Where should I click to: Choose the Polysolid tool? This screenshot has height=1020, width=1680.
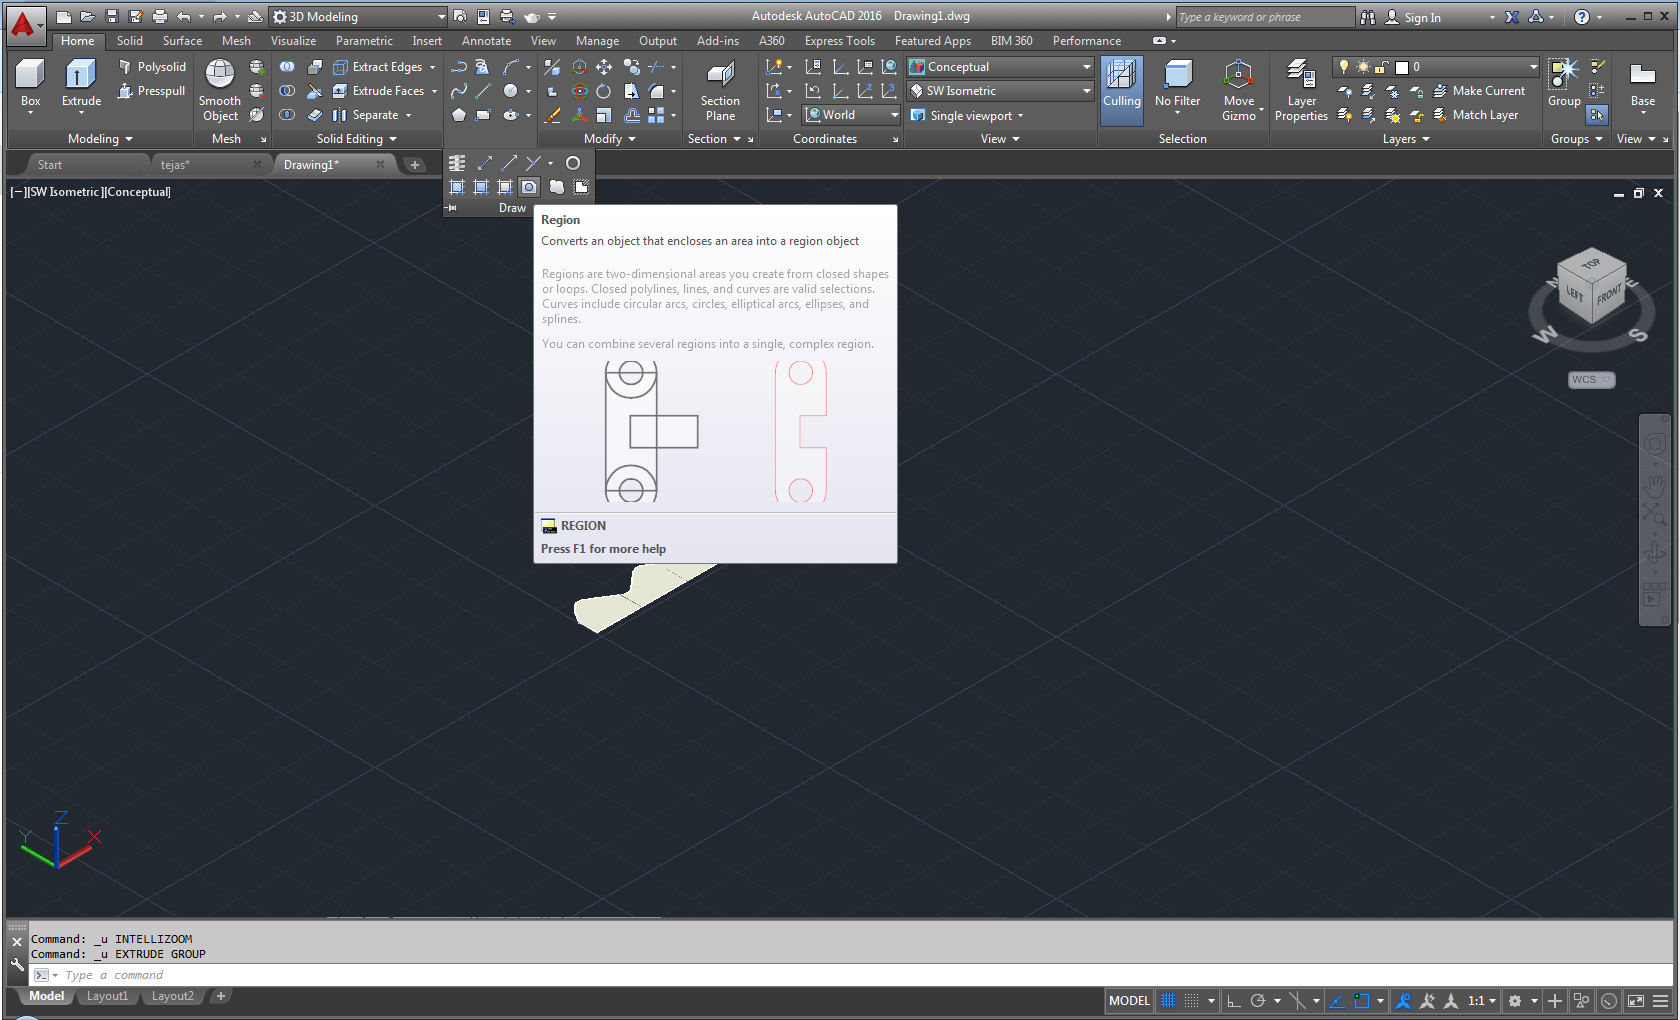click(152, 67)
